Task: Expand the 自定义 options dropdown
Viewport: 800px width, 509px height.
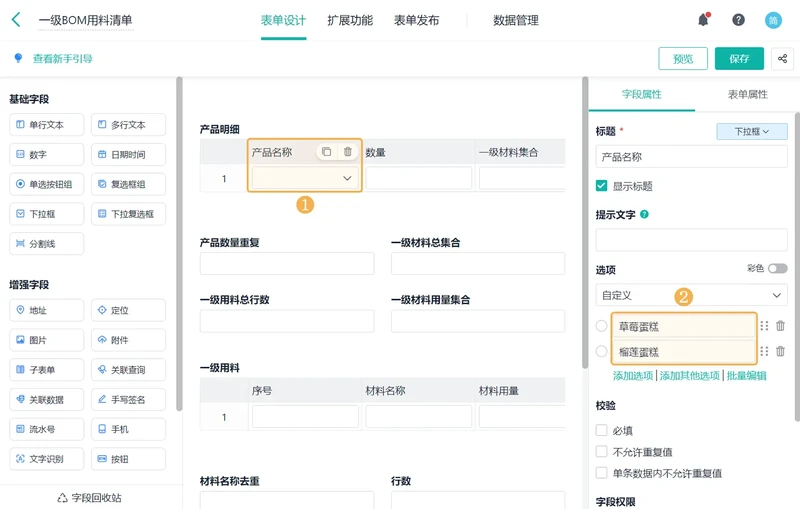Action: 691,295
